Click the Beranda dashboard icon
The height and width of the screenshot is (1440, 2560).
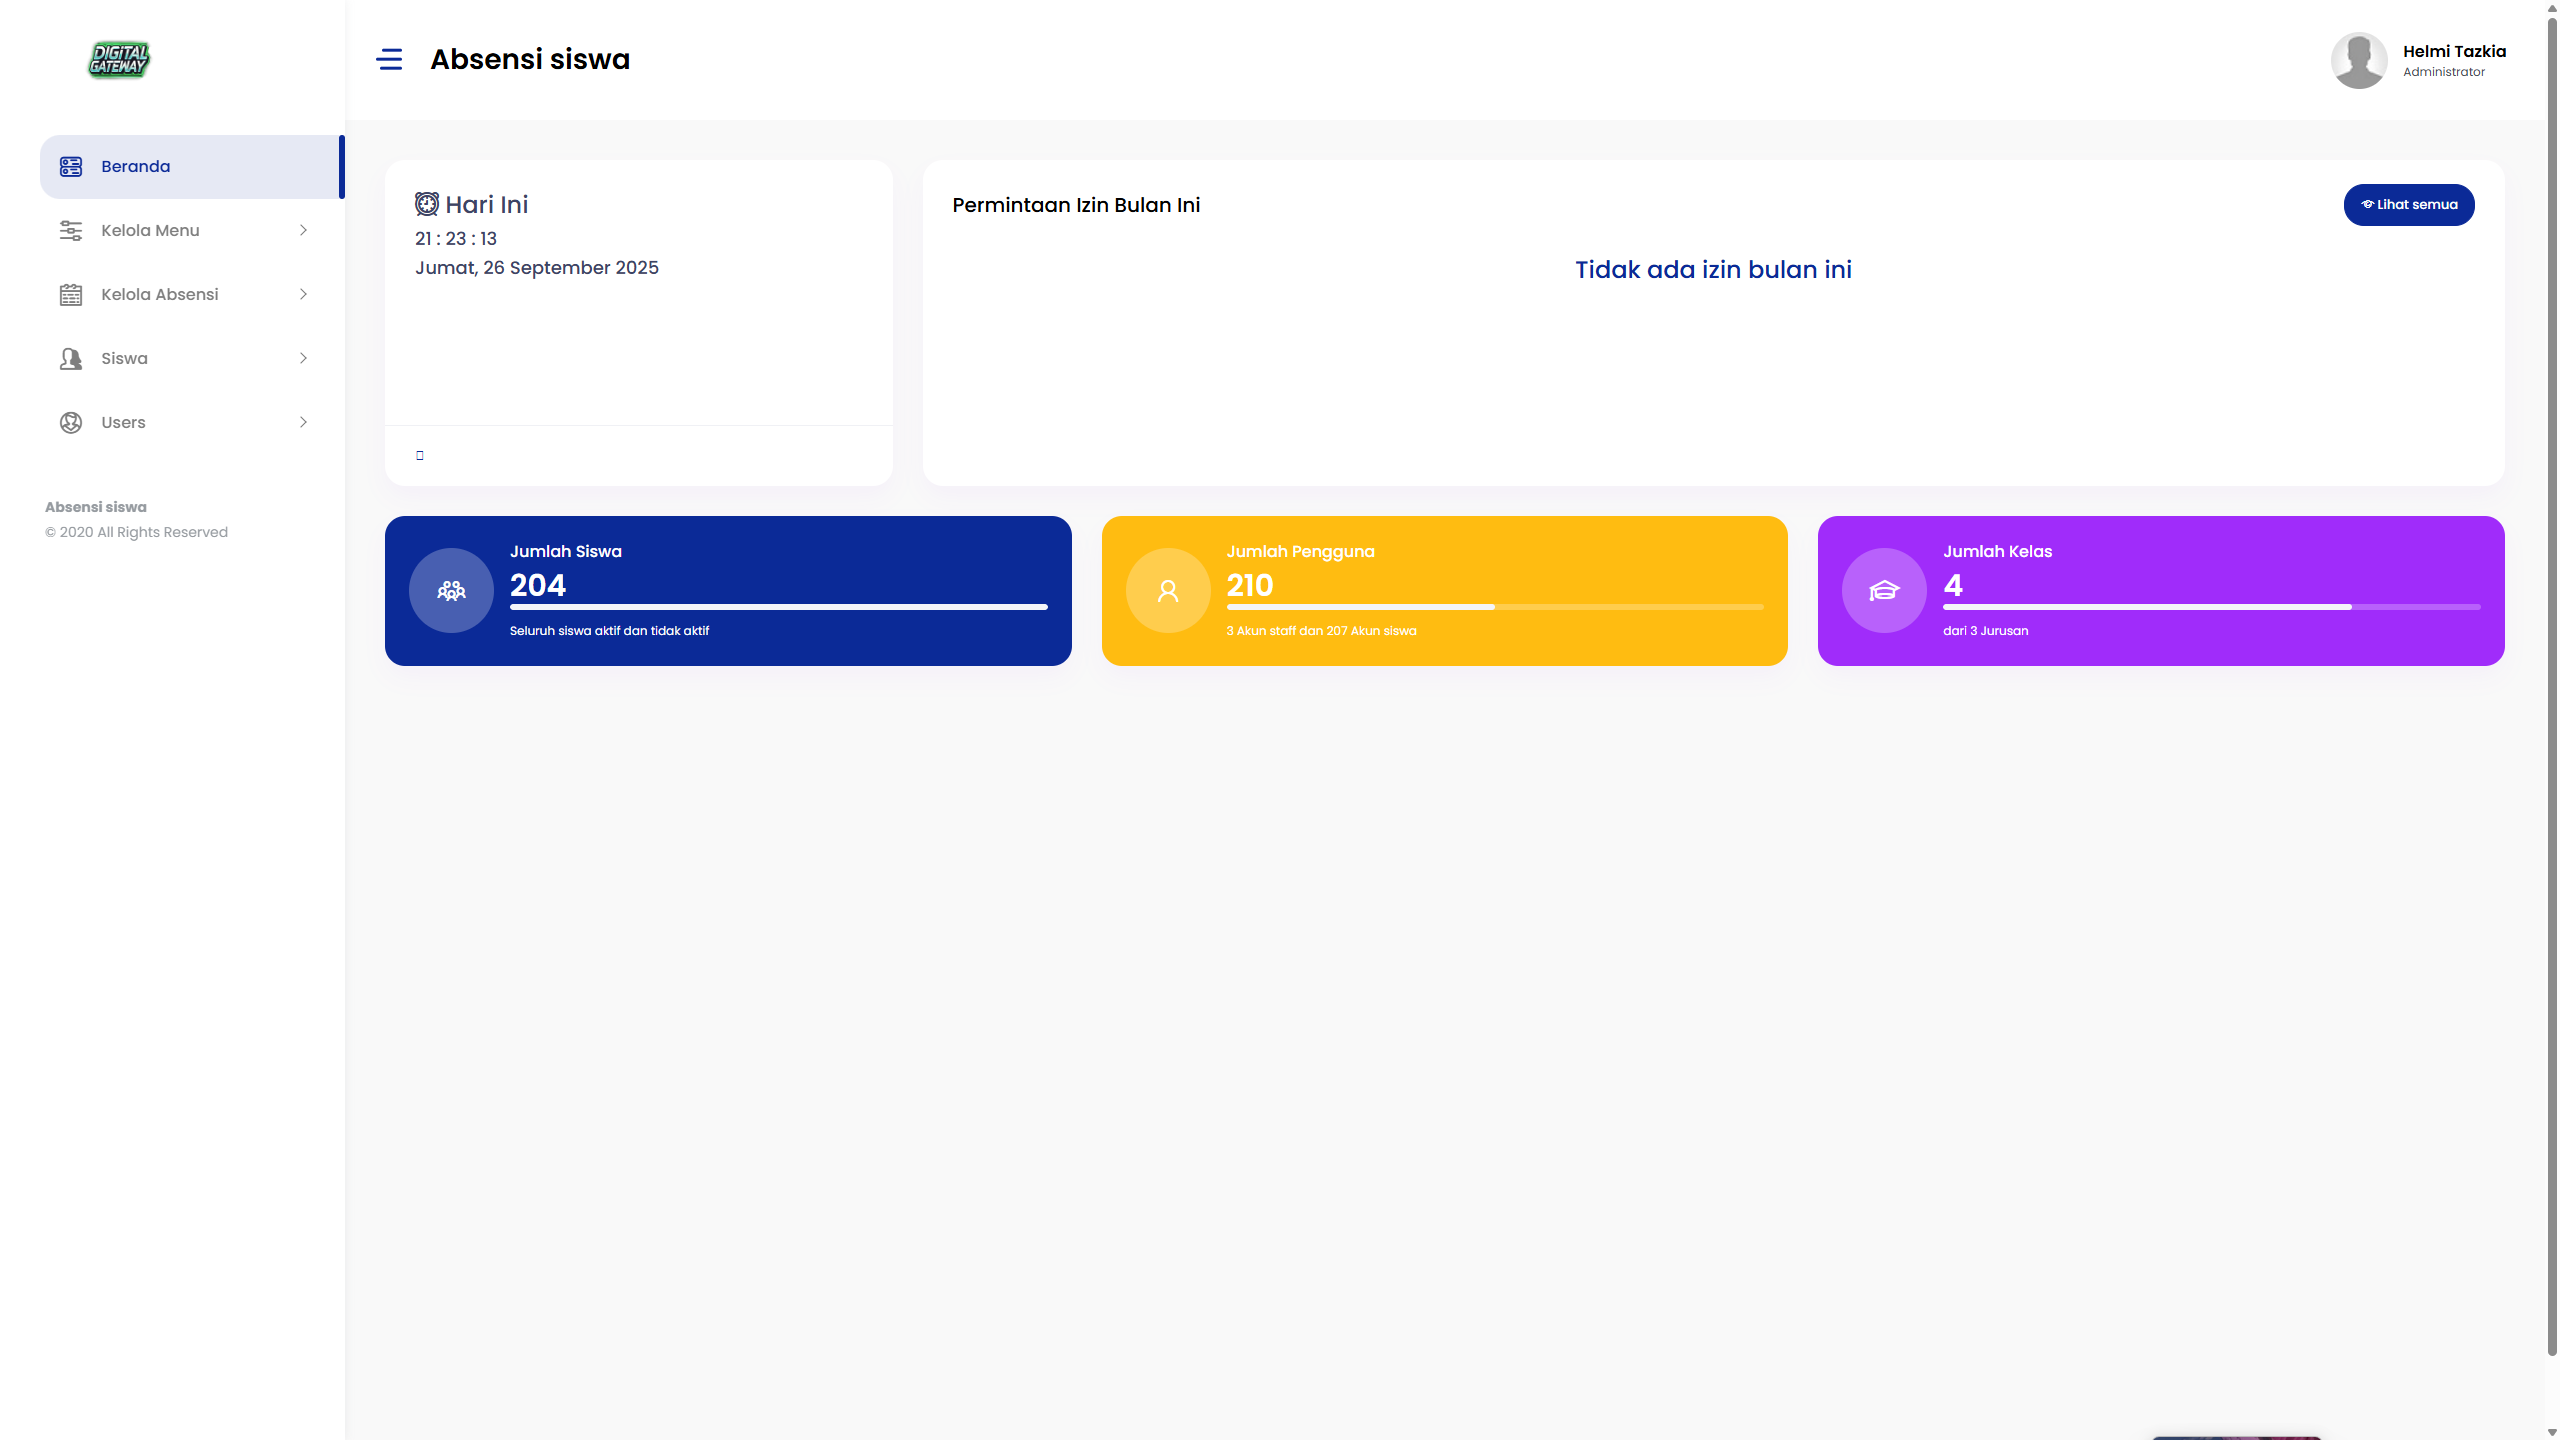tap(71, 167)
